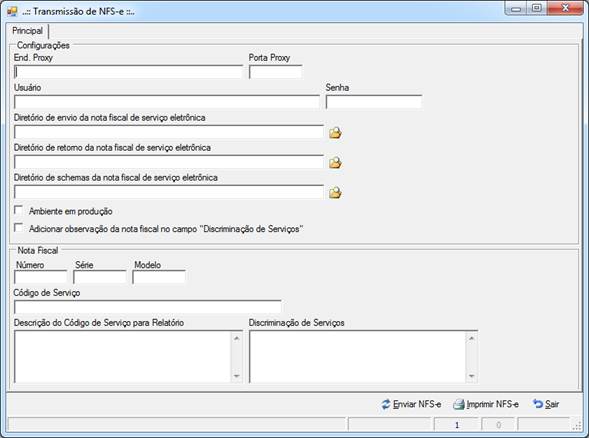
Task: Open folder browser for envio directory
Action: (335, 133)
